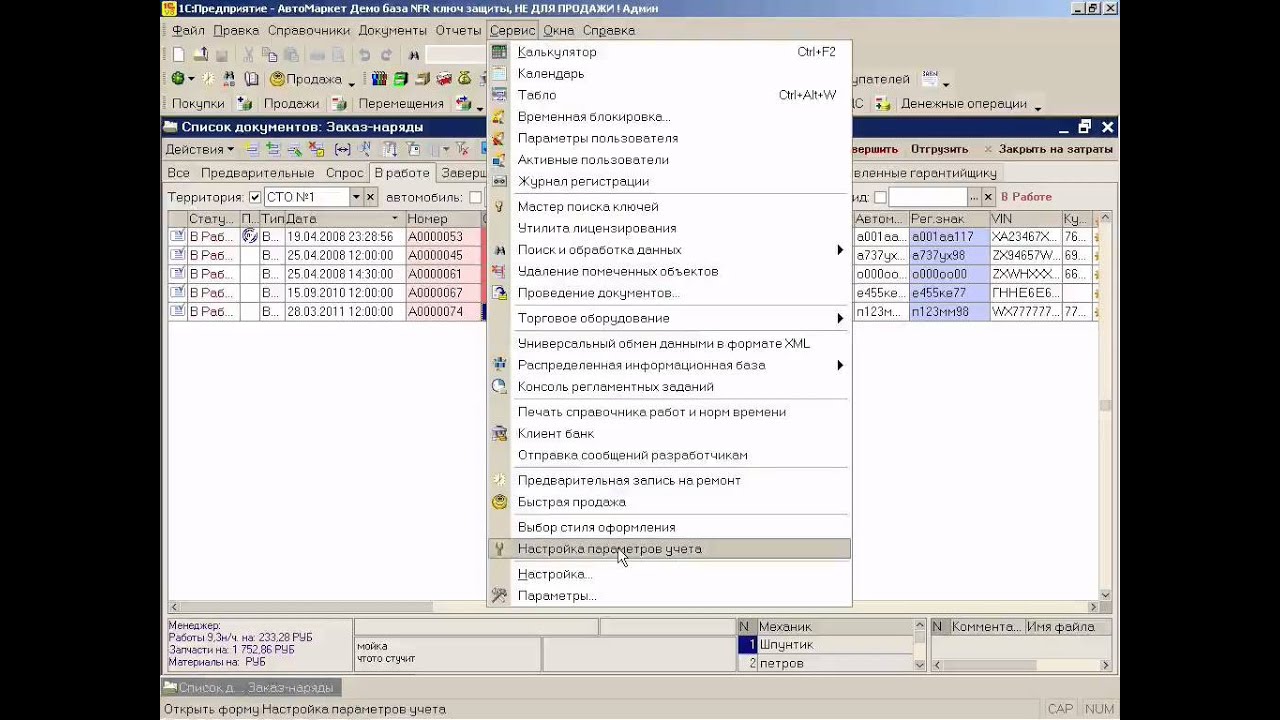Viewport: 1280px width, 720px height.
Task: Toggle the Территория filter checkbox
Action: click(x=255, y=198)
